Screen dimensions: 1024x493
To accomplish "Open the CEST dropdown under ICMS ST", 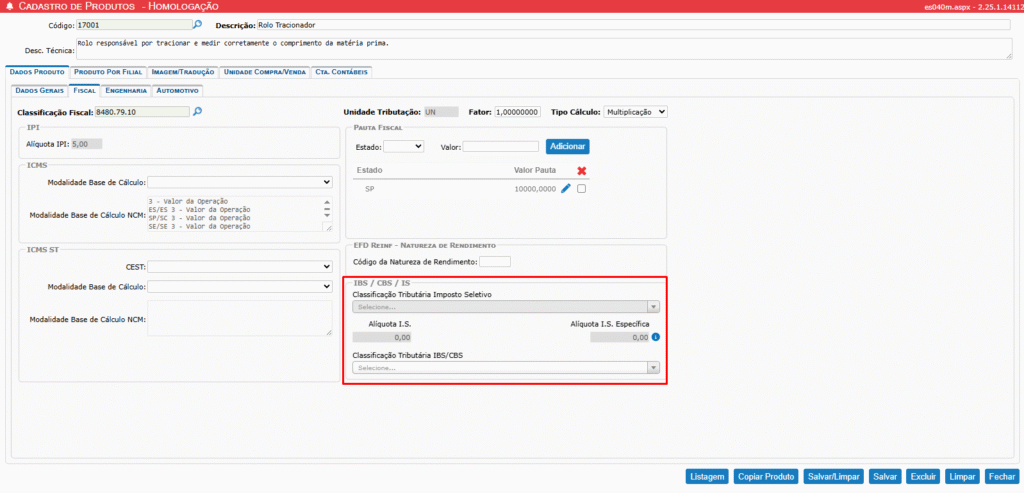I will 240,267.
